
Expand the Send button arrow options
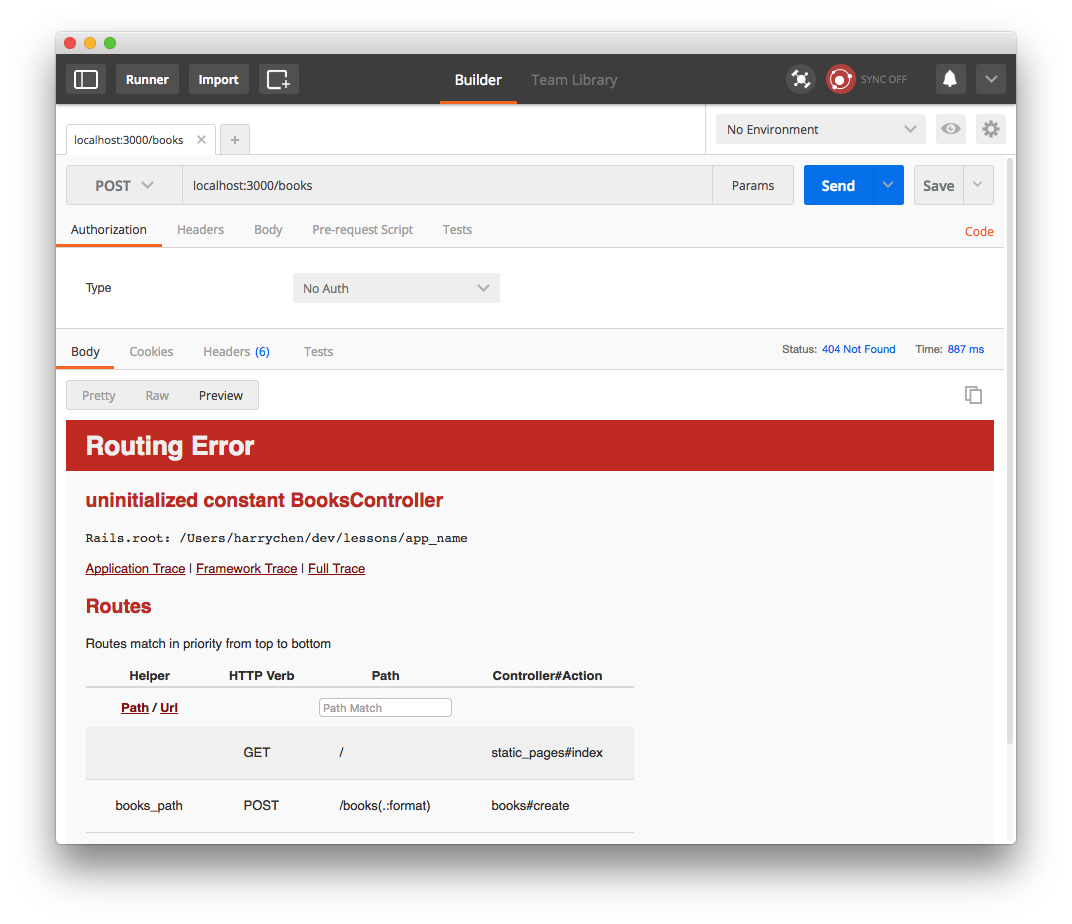click(888, 185)
